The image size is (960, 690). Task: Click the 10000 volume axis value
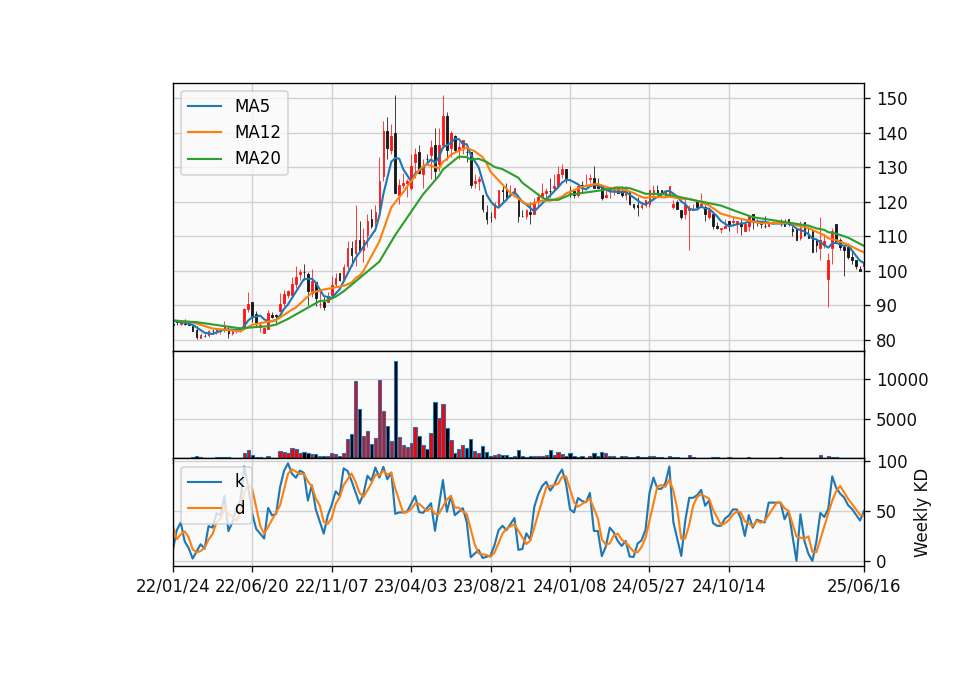pyautogui.click(x=902, y=380)
